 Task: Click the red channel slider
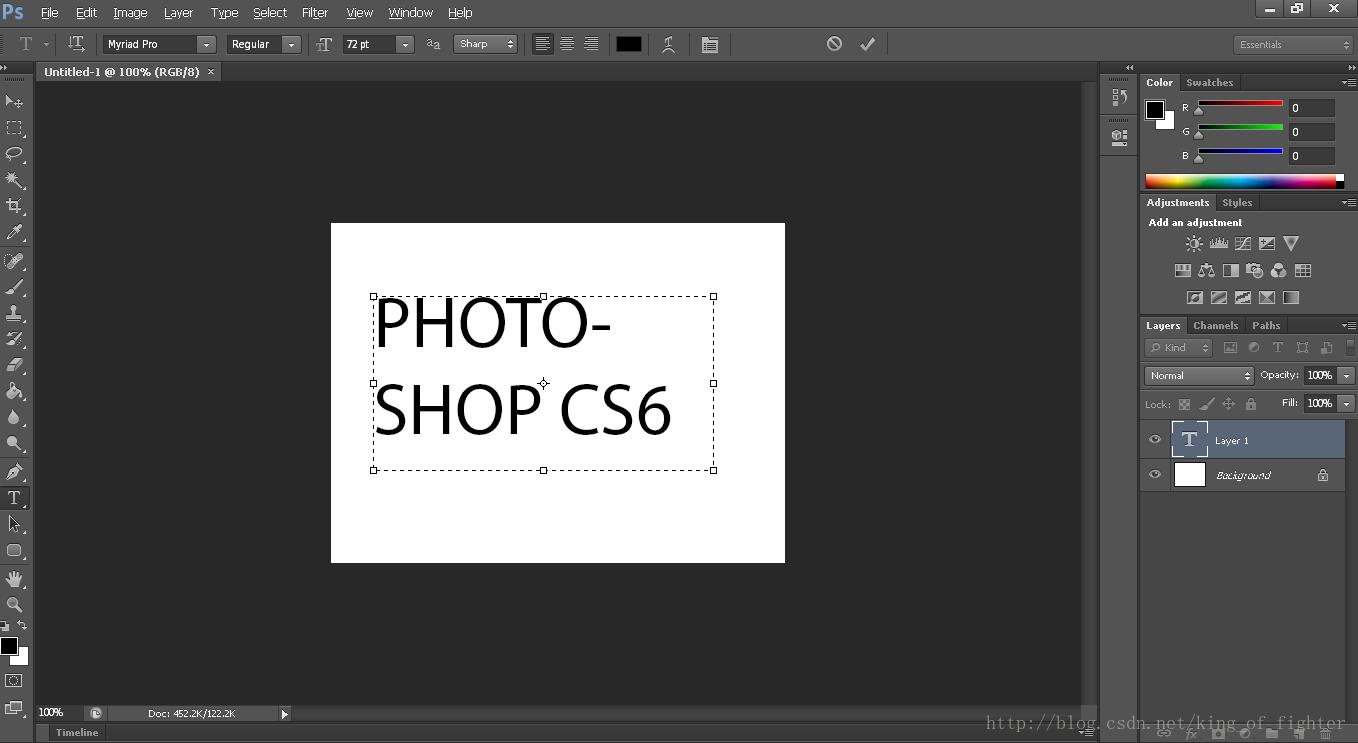point(1240,105)
